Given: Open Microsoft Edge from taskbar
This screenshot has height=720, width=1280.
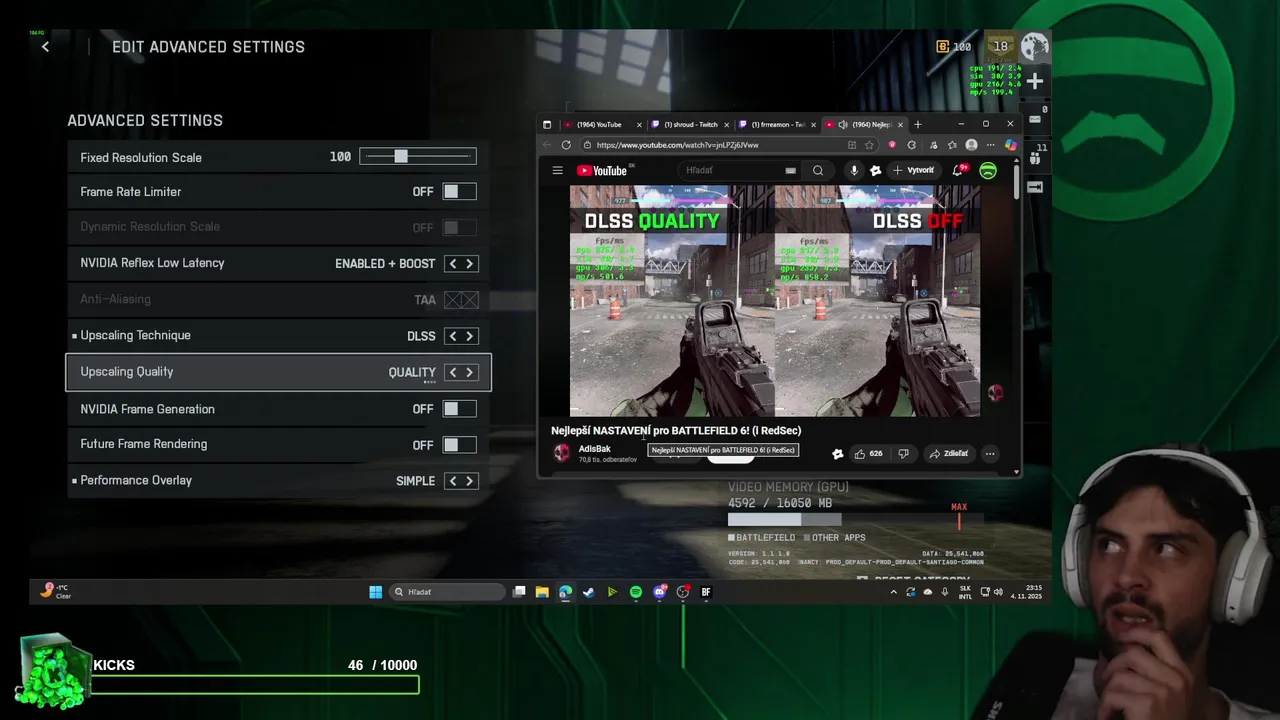Looking at the screenshot, I should pyautogui.click(x=565, y=592).
